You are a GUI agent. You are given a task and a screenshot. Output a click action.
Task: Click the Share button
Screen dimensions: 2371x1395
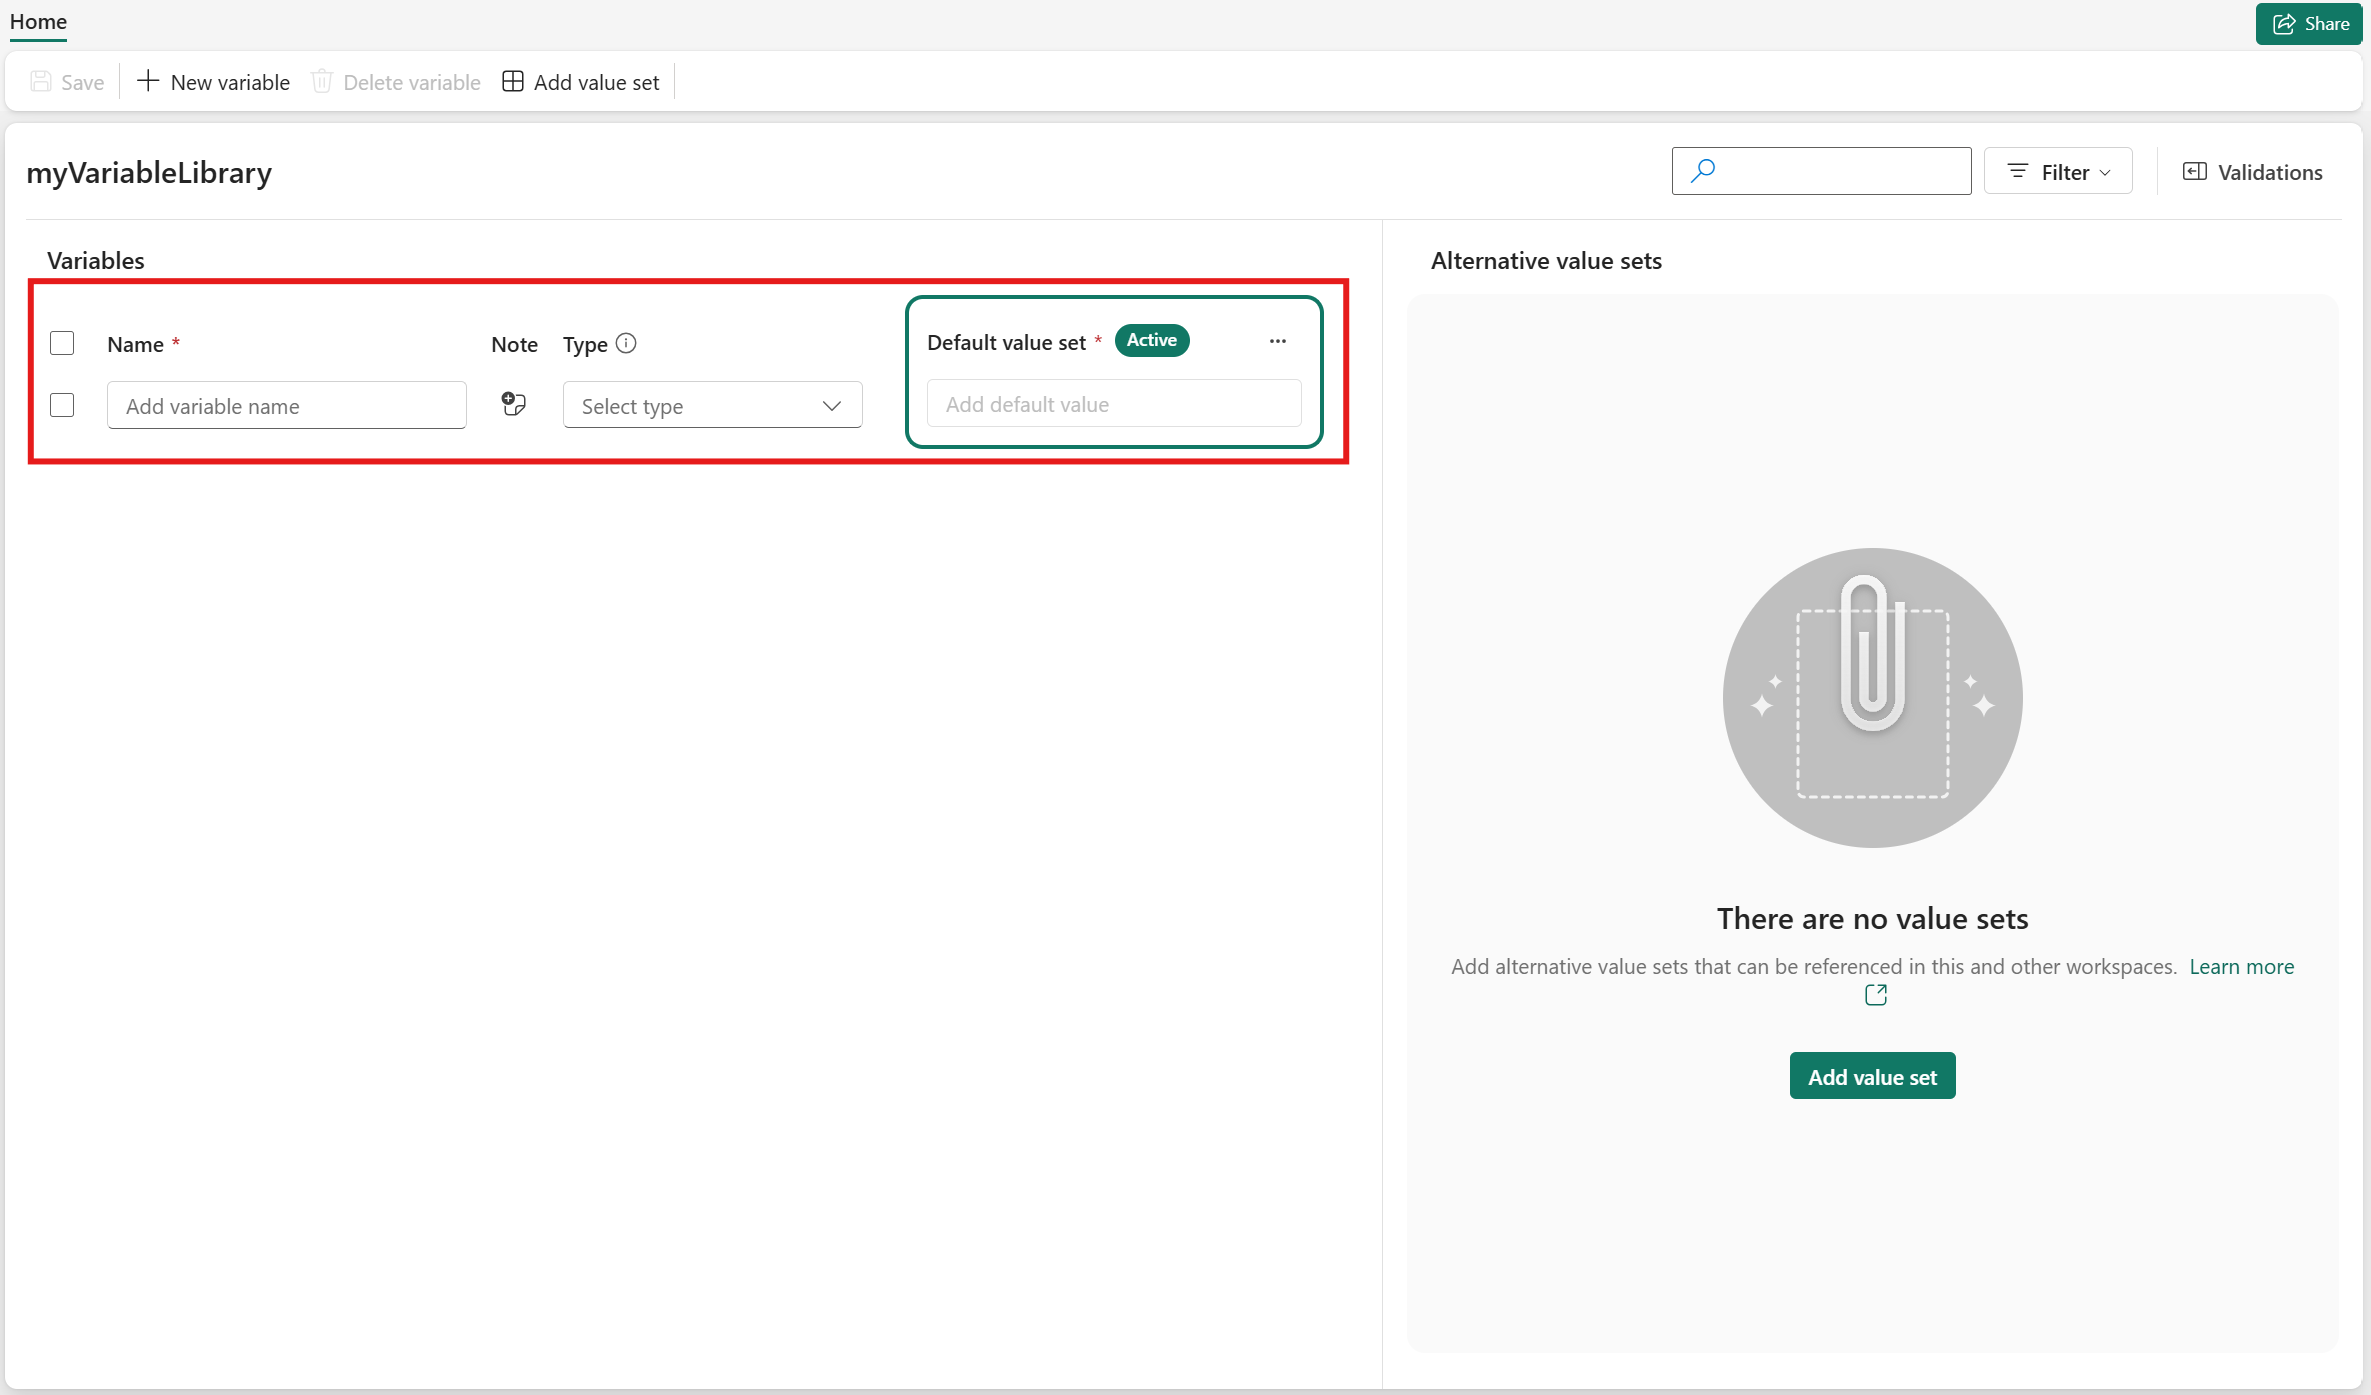2308,24
